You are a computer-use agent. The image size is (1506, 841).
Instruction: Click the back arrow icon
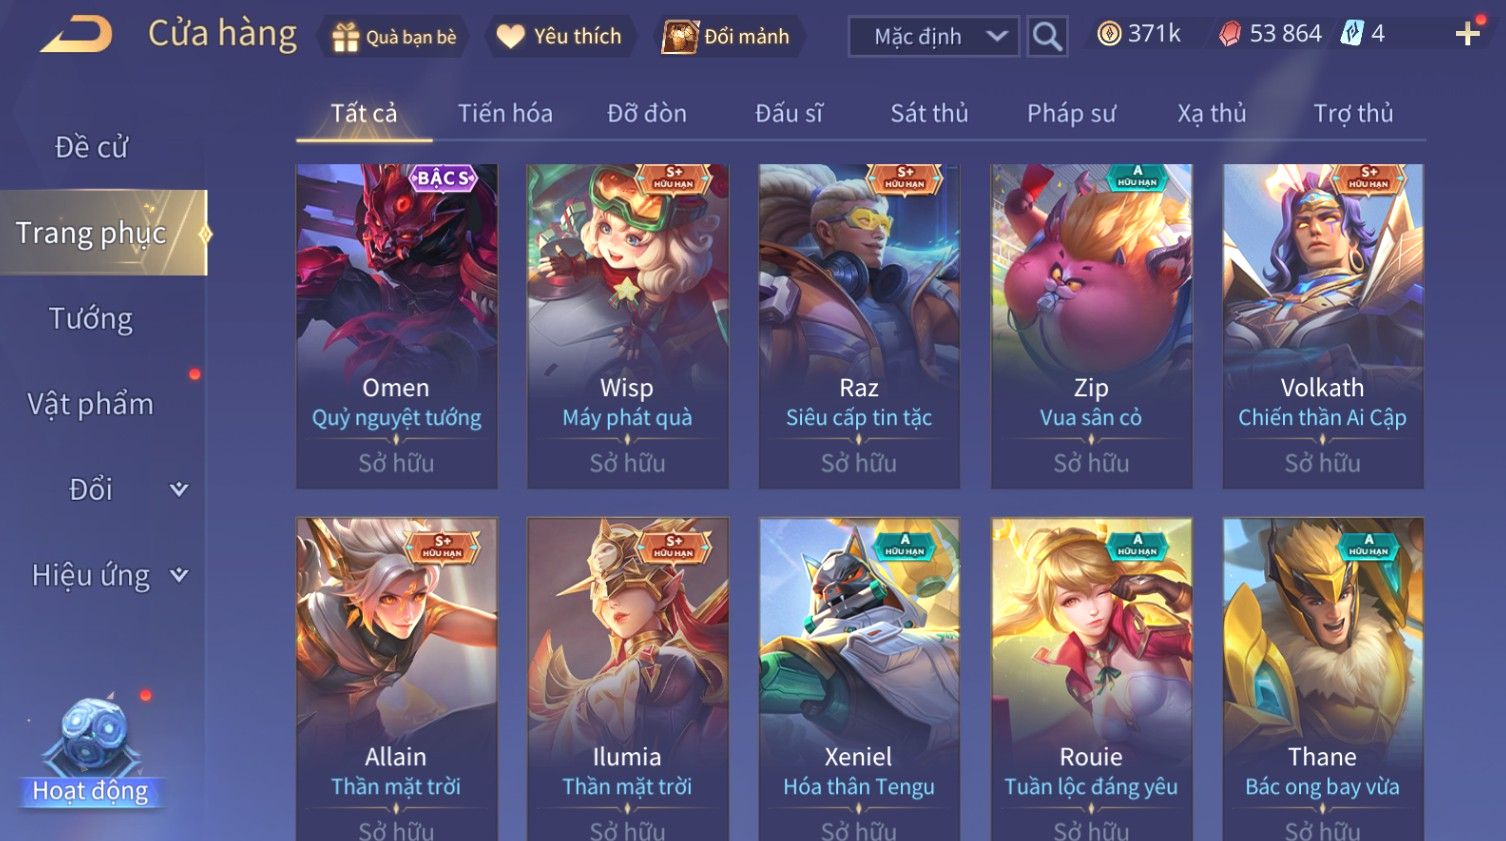pyautogui.click(x=76, y=34)
